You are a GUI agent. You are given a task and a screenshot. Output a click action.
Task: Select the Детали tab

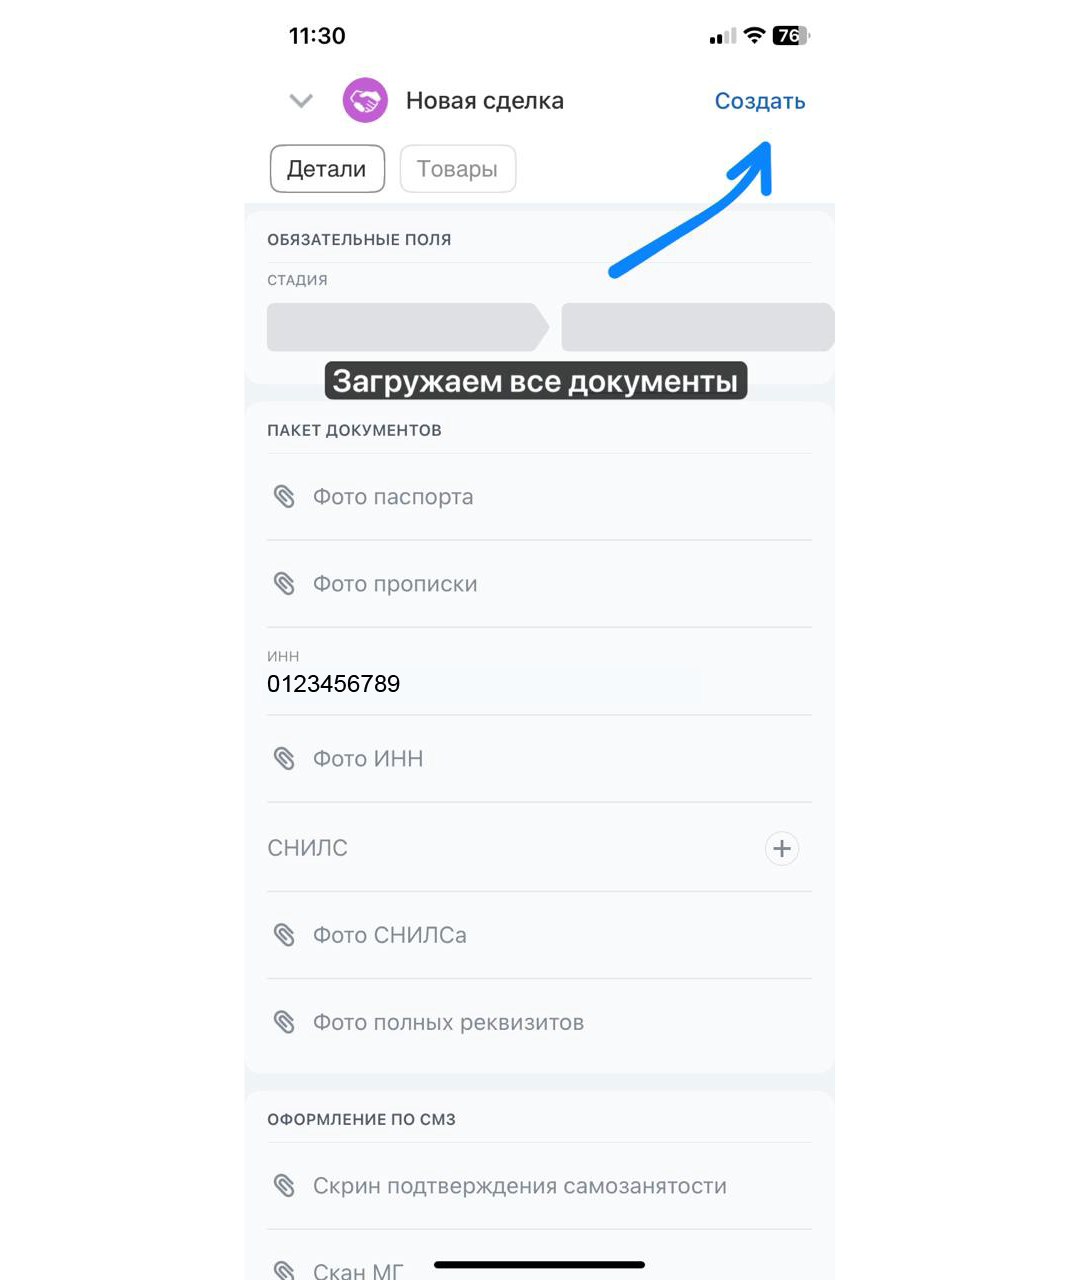pos(327,168)
